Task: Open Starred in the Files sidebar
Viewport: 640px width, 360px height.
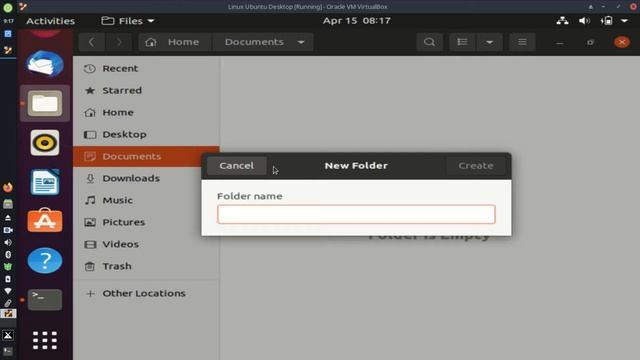Action: click(146, 91)
